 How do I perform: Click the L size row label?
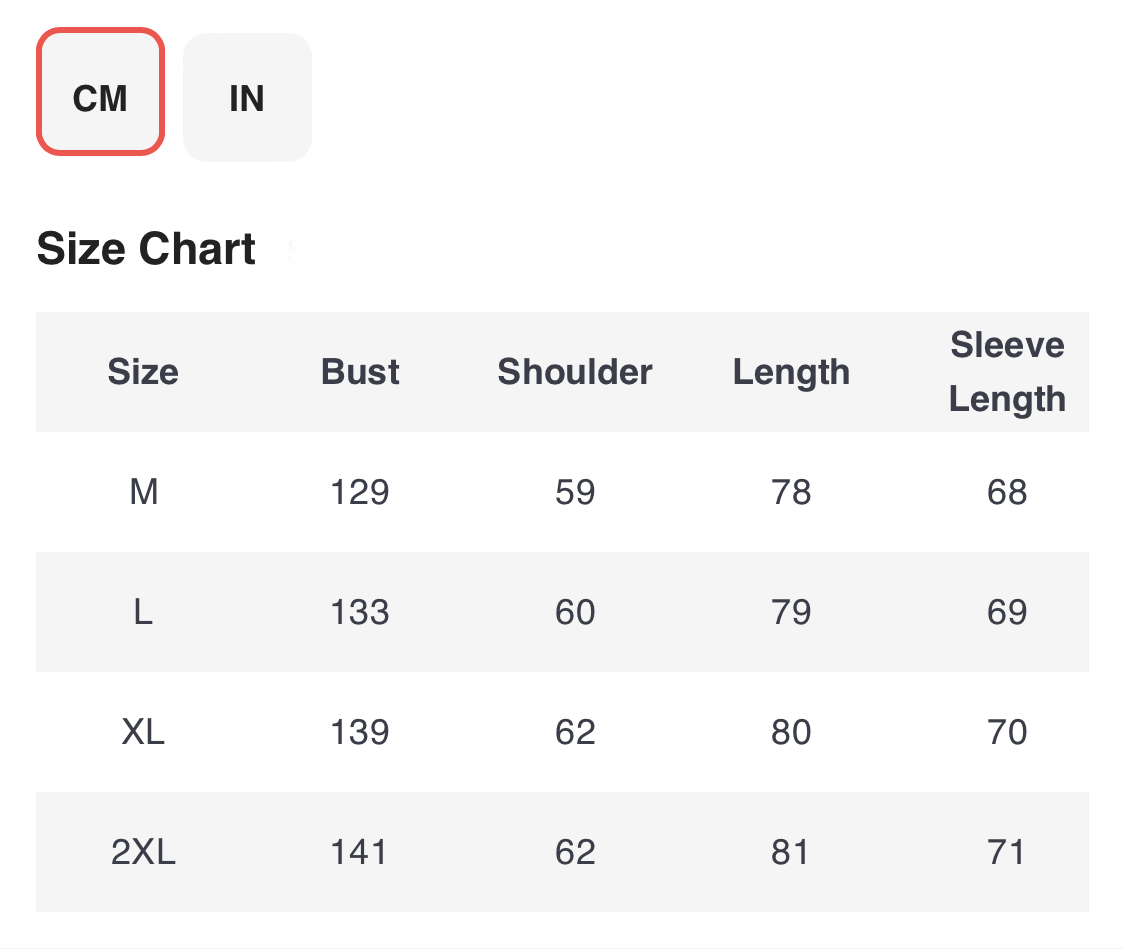coord(143,612)
